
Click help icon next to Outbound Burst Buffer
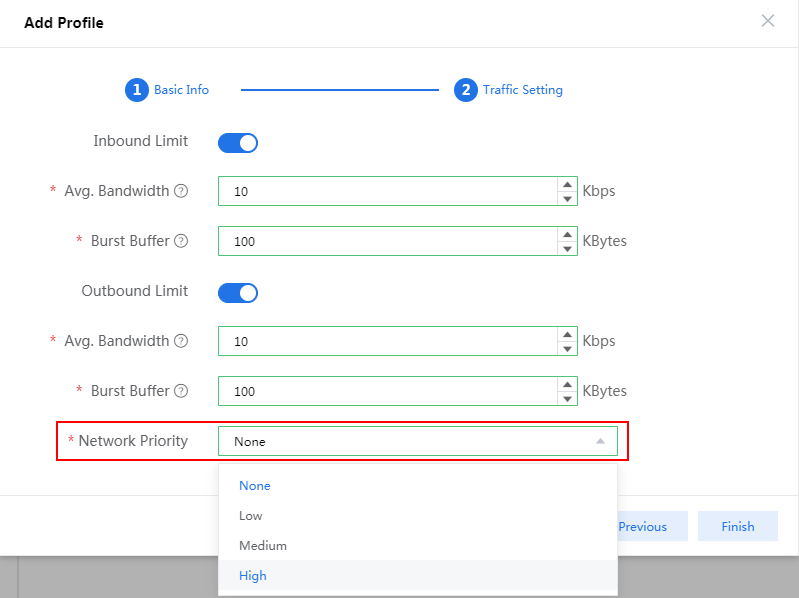pos(181,391)
